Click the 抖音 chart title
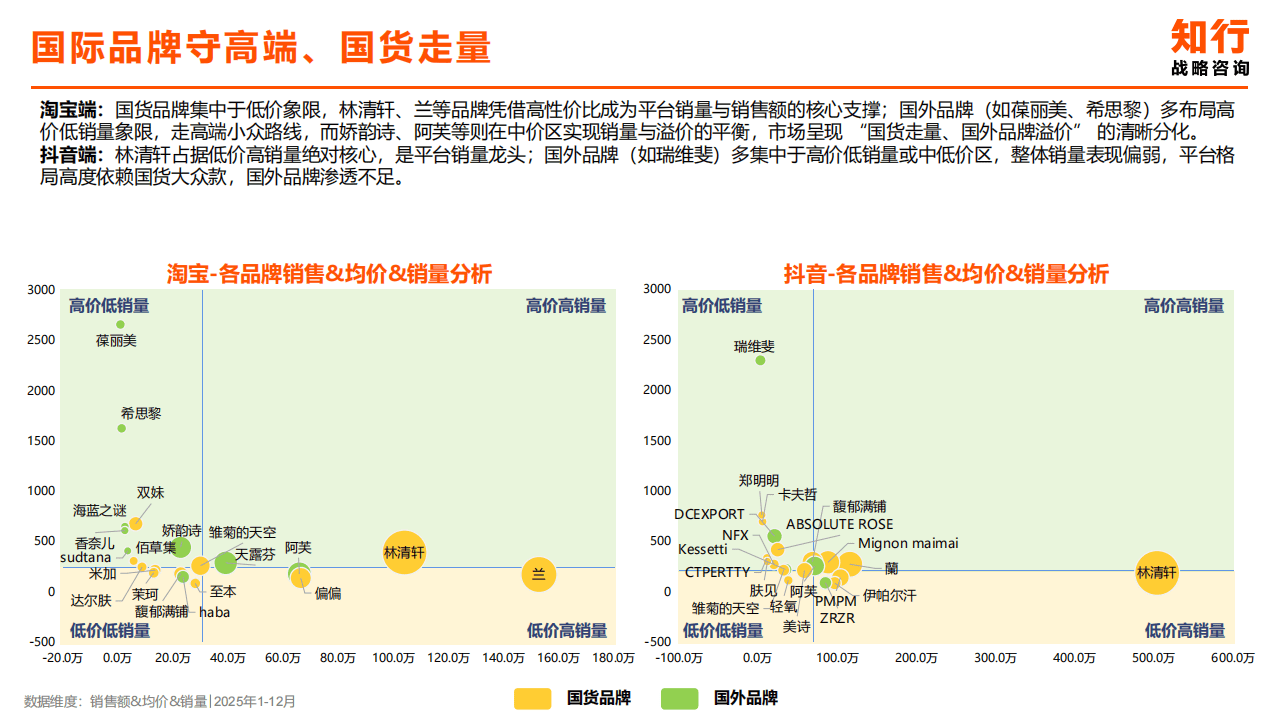Viewport: 1280px width, 720px height. coord(945,274)
